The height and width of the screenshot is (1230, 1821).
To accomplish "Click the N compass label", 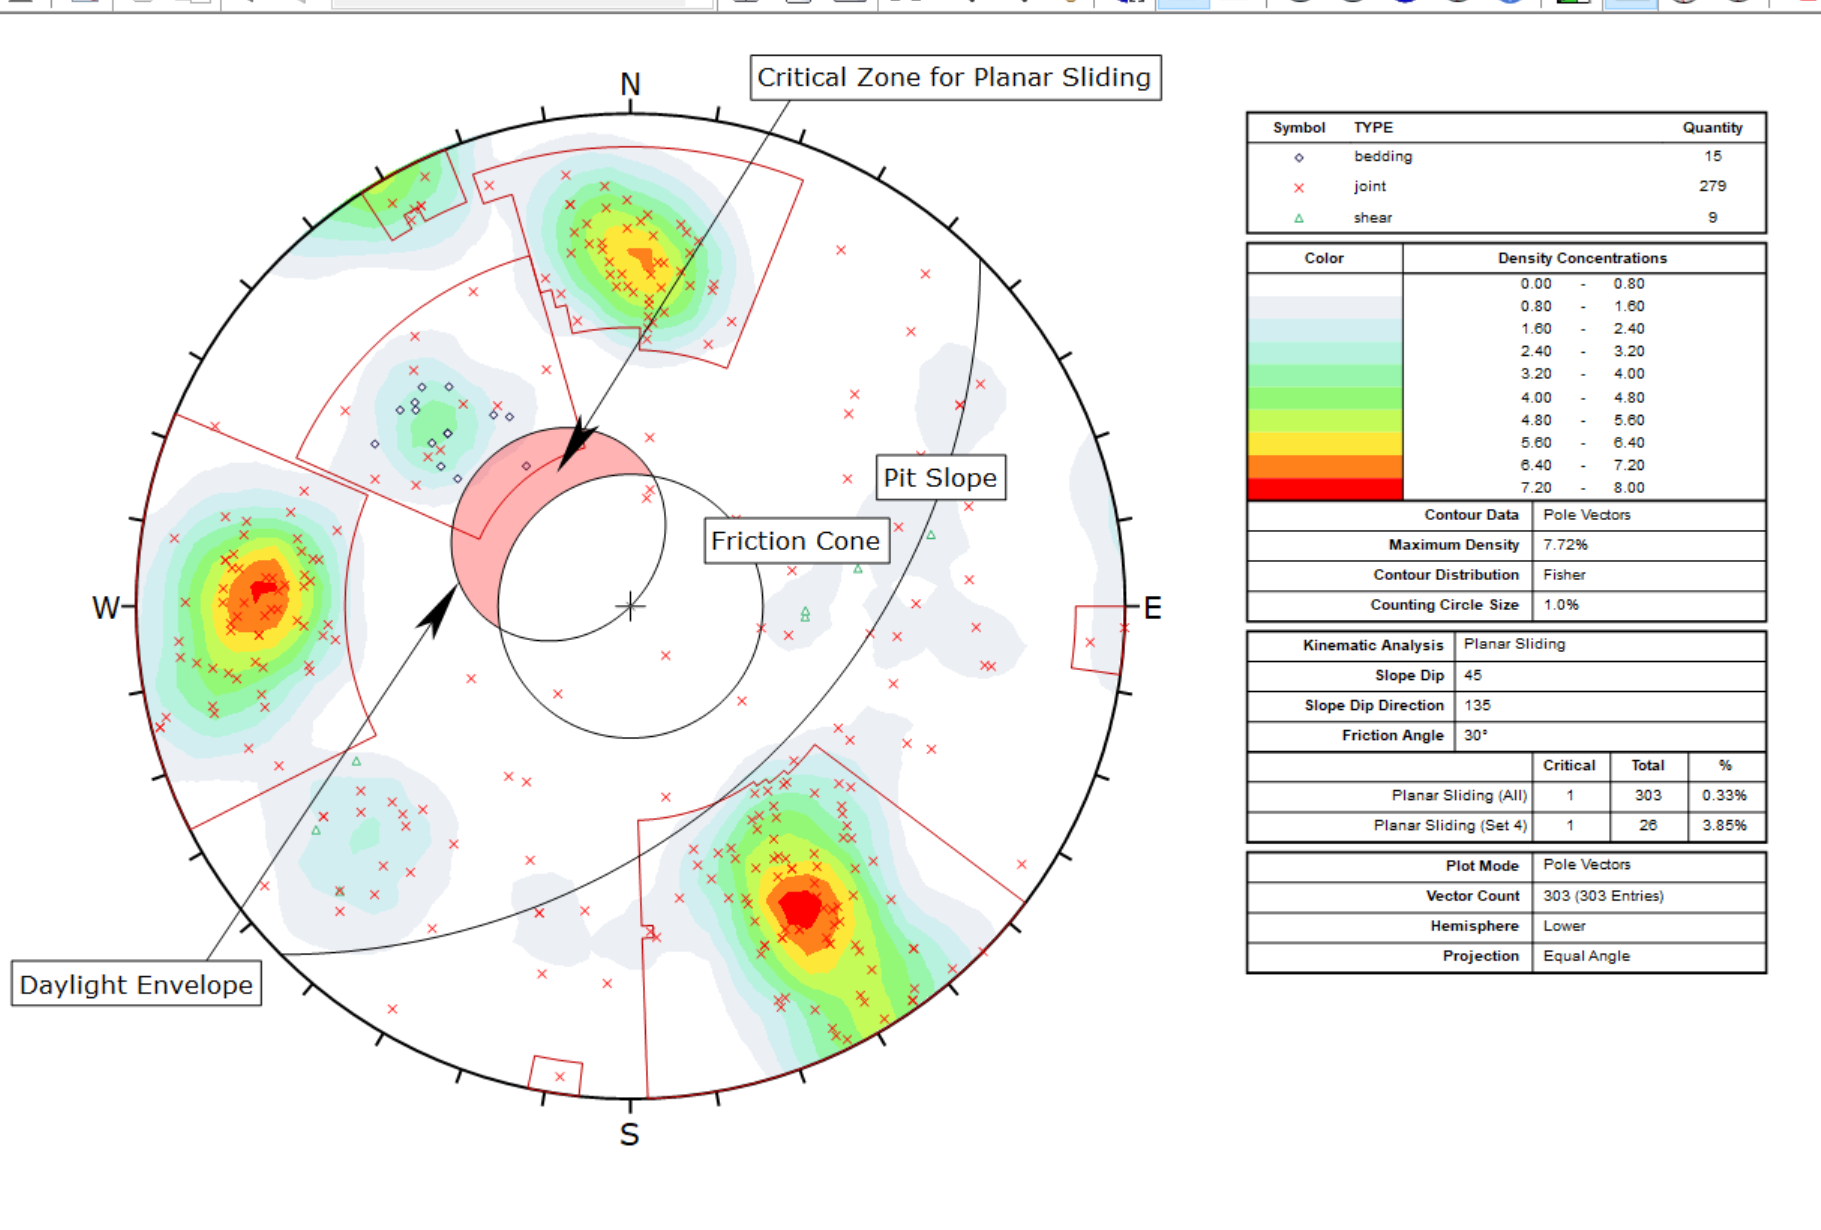I will tap(630, 84).
